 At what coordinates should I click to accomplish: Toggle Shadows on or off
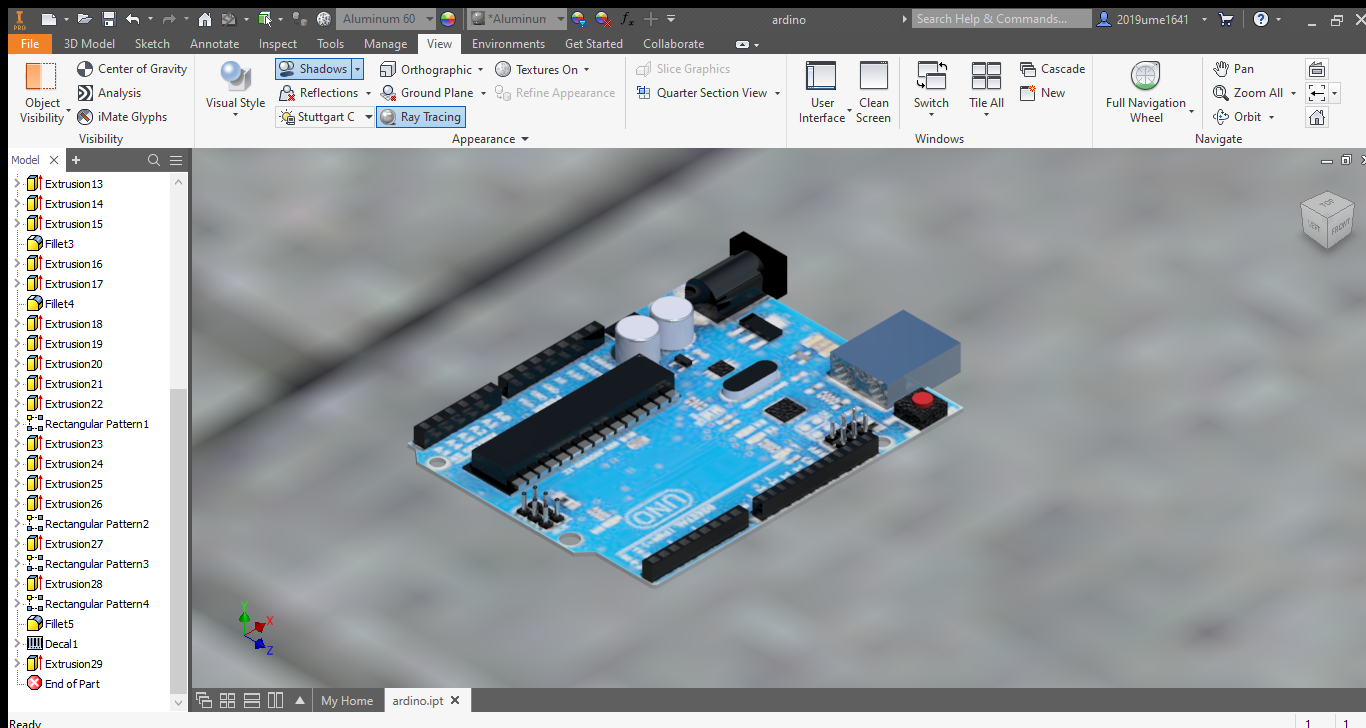[x=313, y=69]
